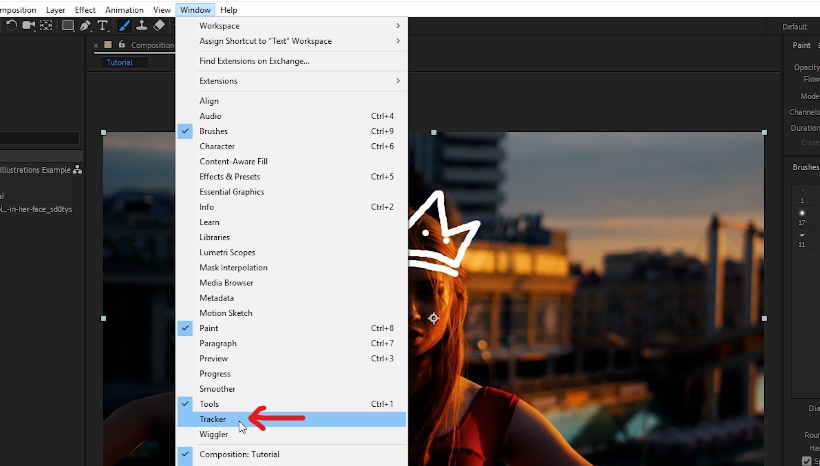Open the Character panel
Image resolution: width=820 pixels, height=466 pixels.
coord(292,146)
